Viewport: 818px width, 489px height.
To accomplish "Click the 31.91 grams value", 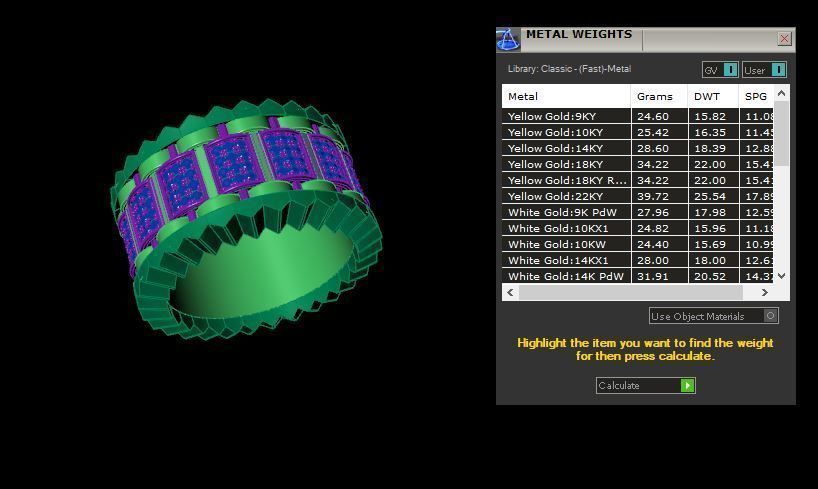I will (653, 276).
